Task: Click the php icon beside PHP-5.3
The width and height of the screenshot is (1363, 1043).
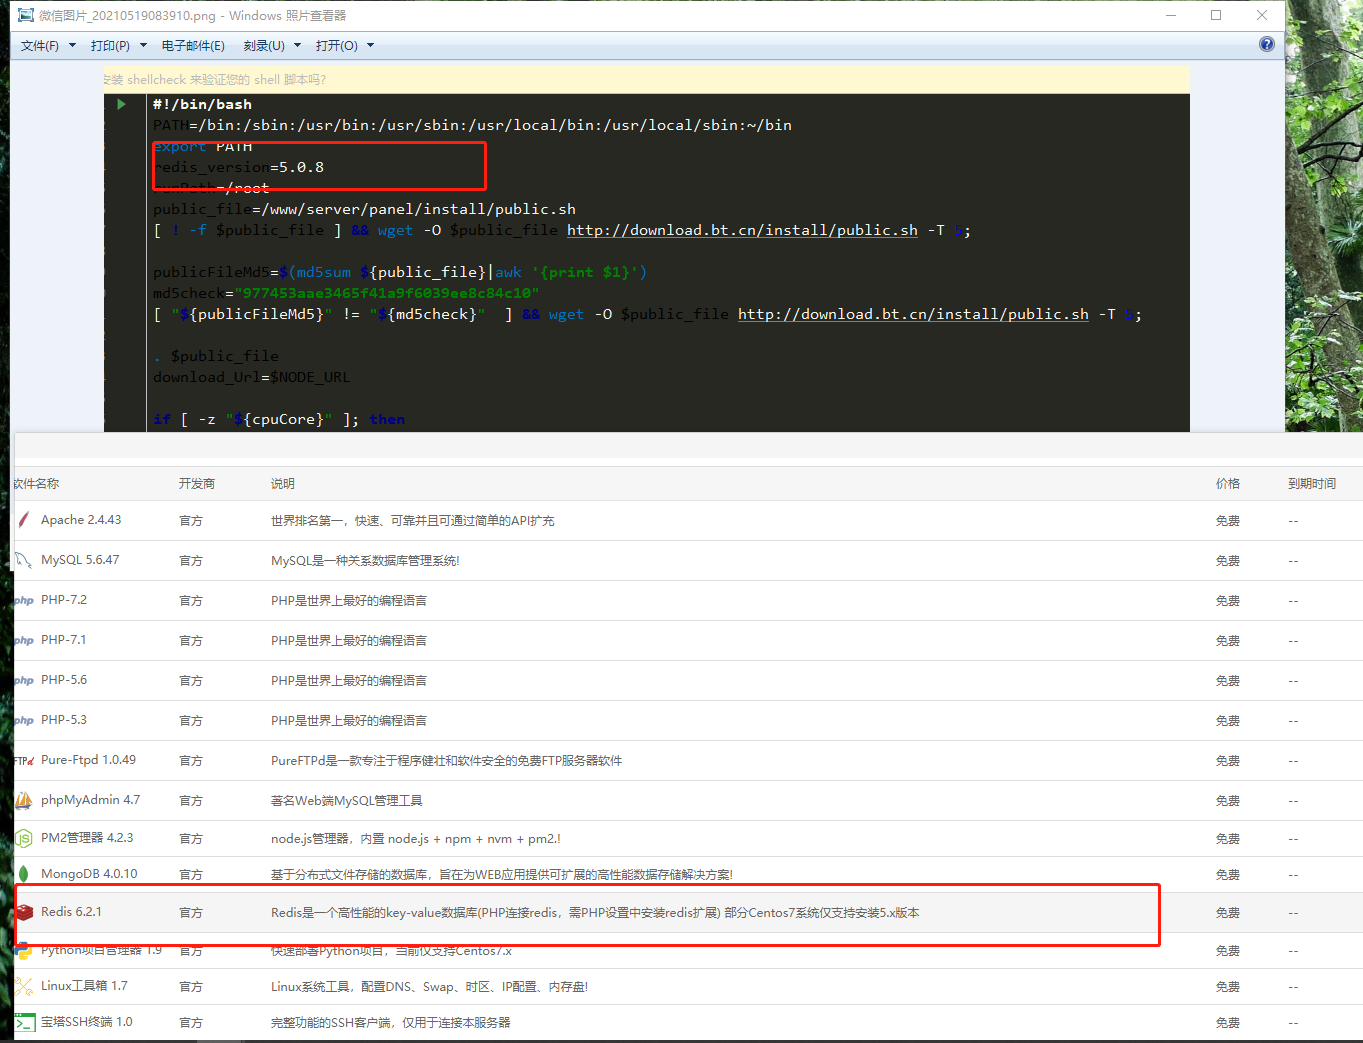Action: click(x=24, y=721)
